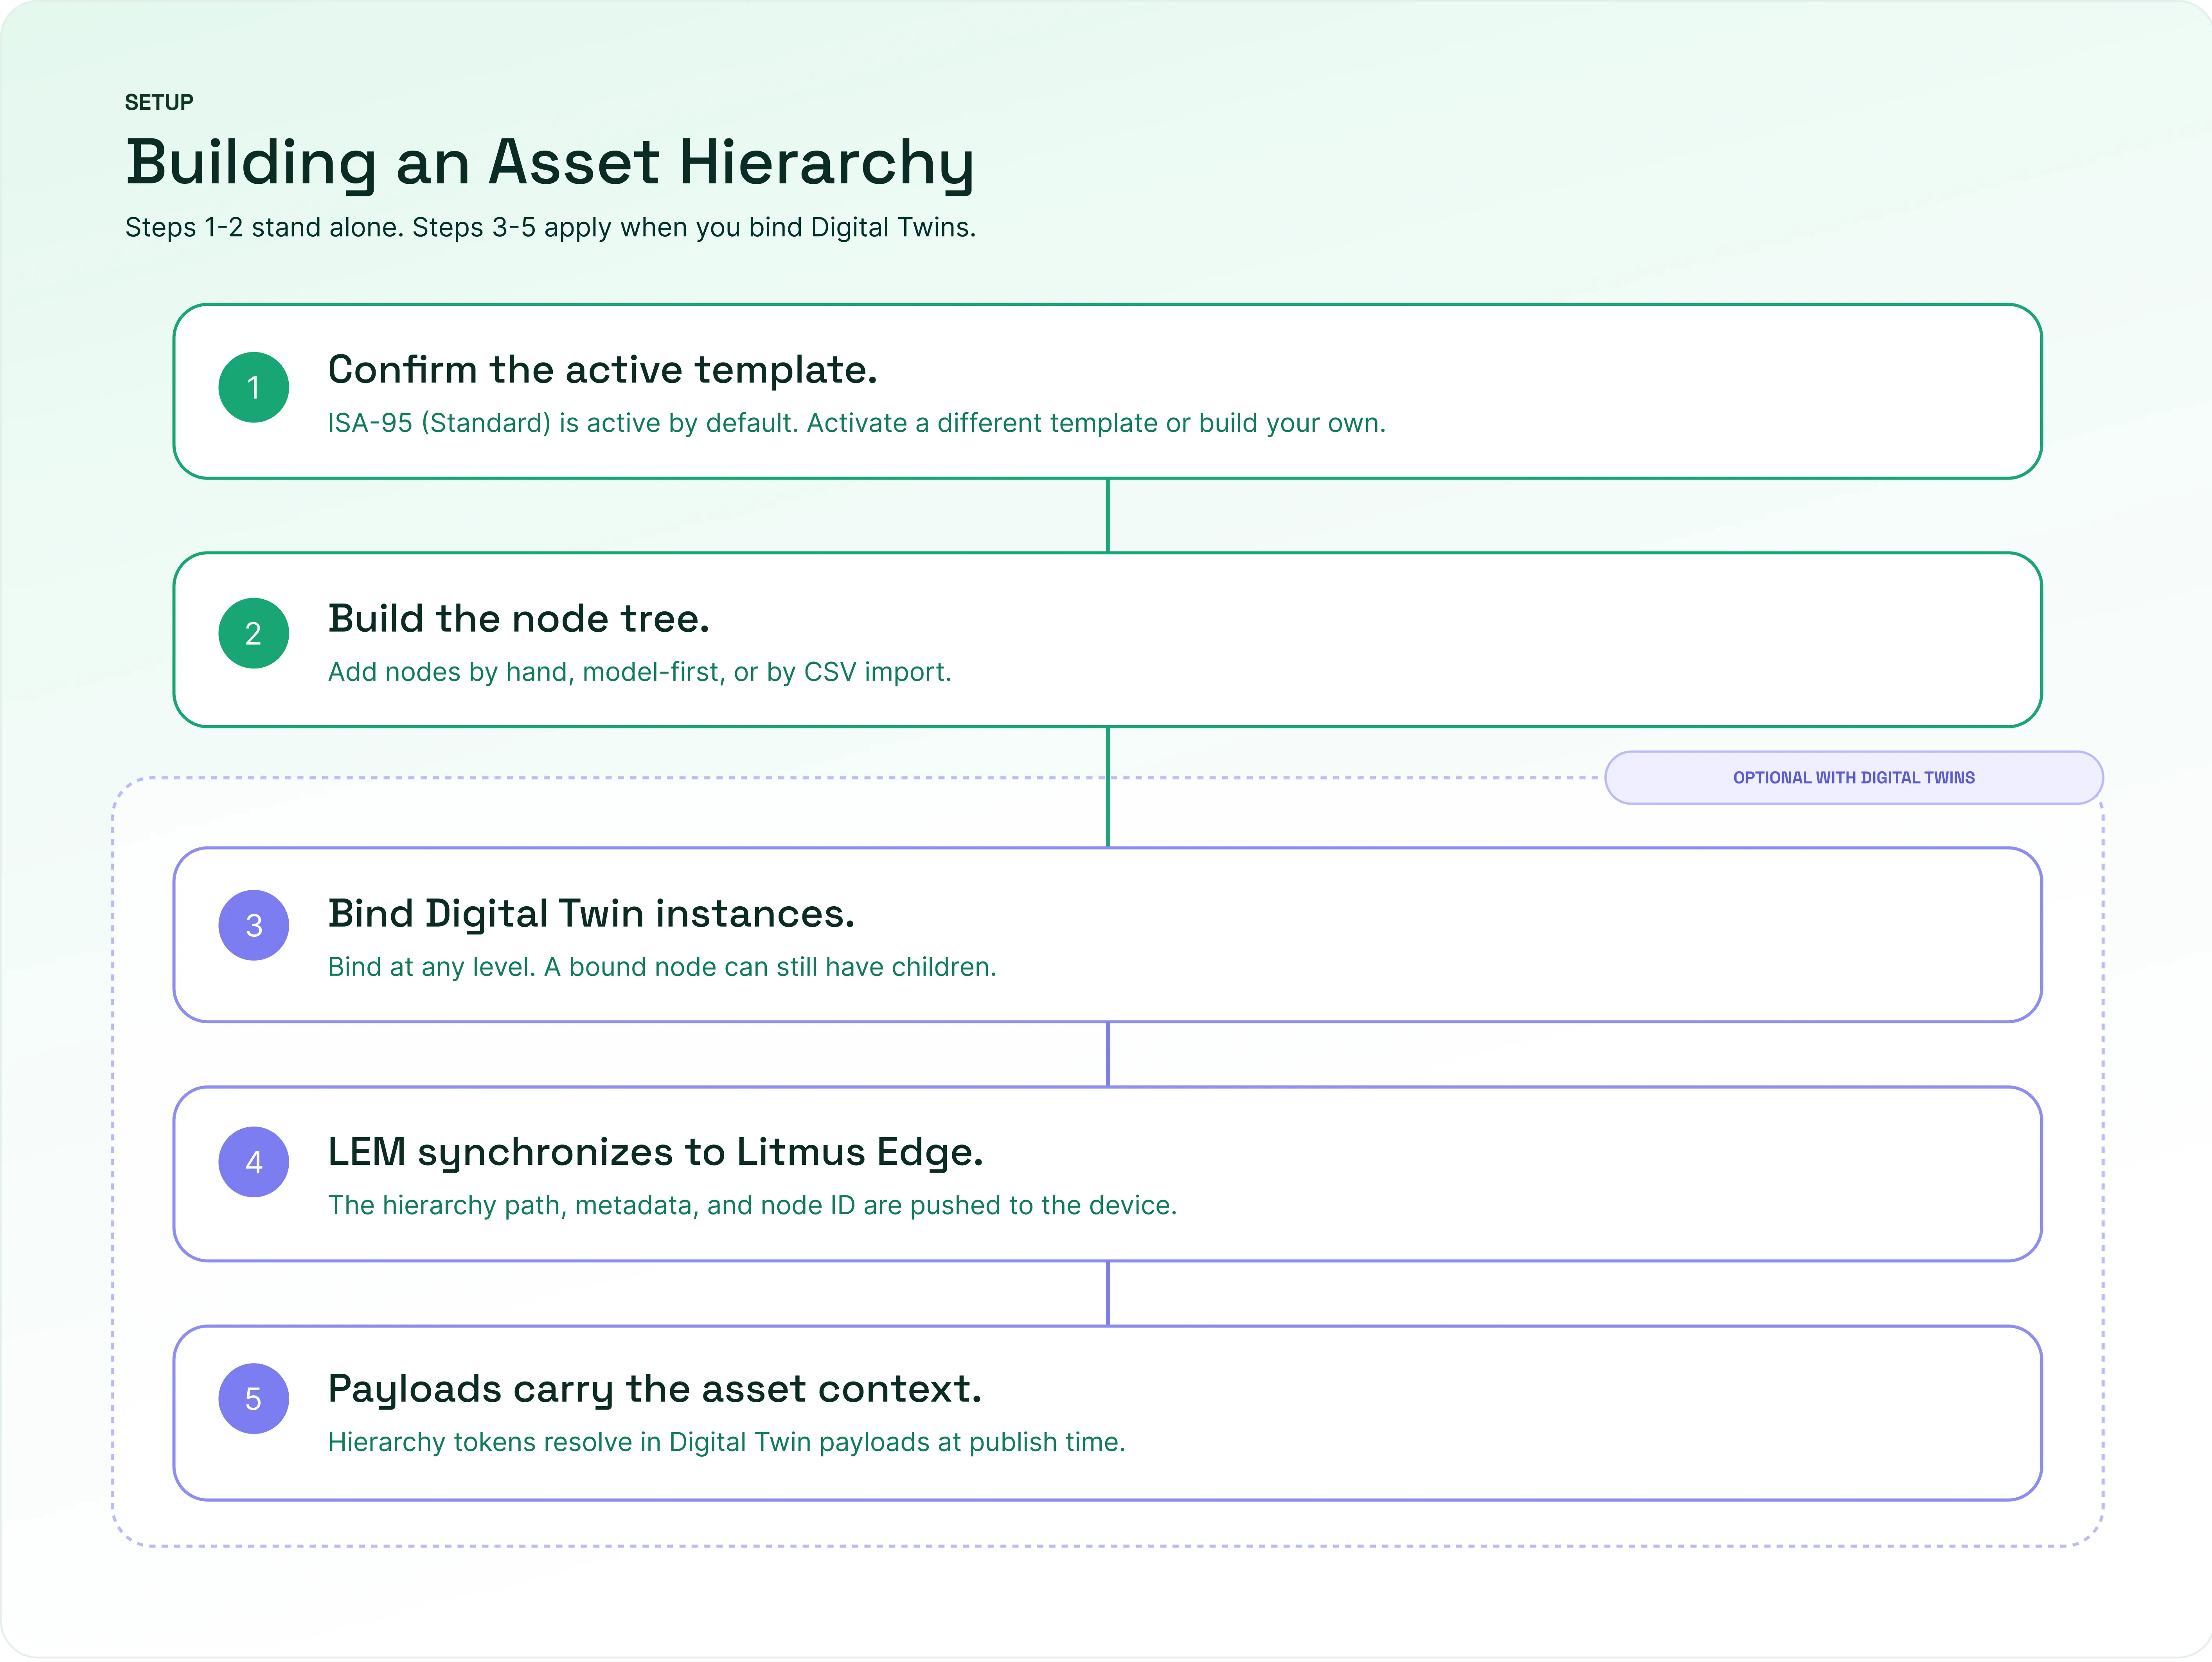Click the 'SETUP' label above title
This screenshot has width=2212, height=1662.
coord(159,102)
